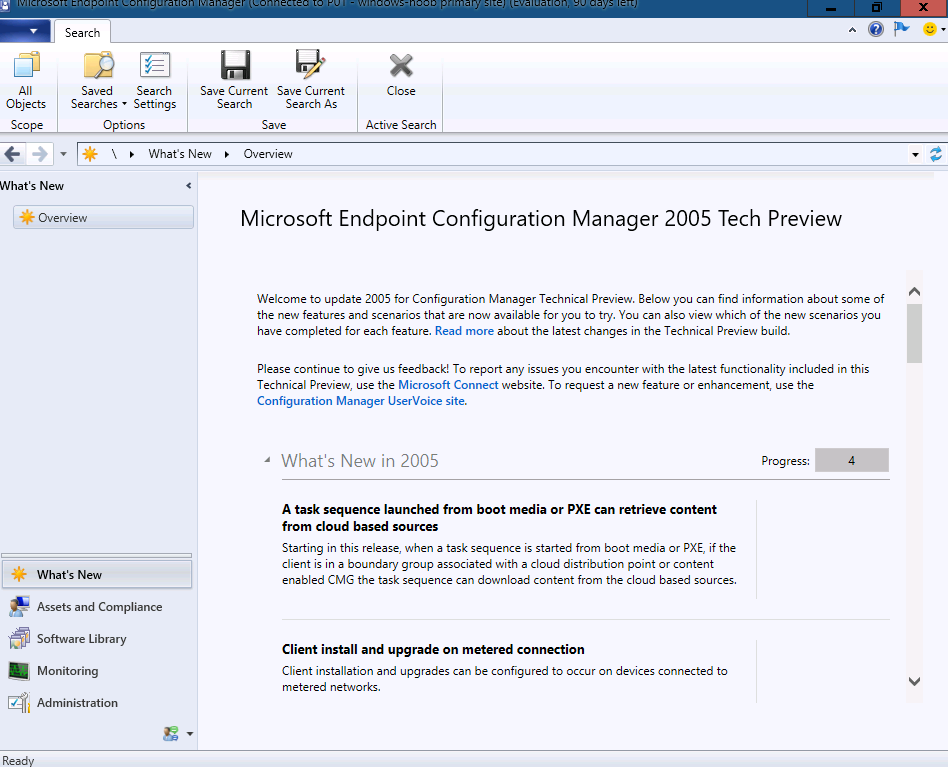The image size is (948, 767).
Task: Open the Monitoring workspace
Action: click(97, 670)
